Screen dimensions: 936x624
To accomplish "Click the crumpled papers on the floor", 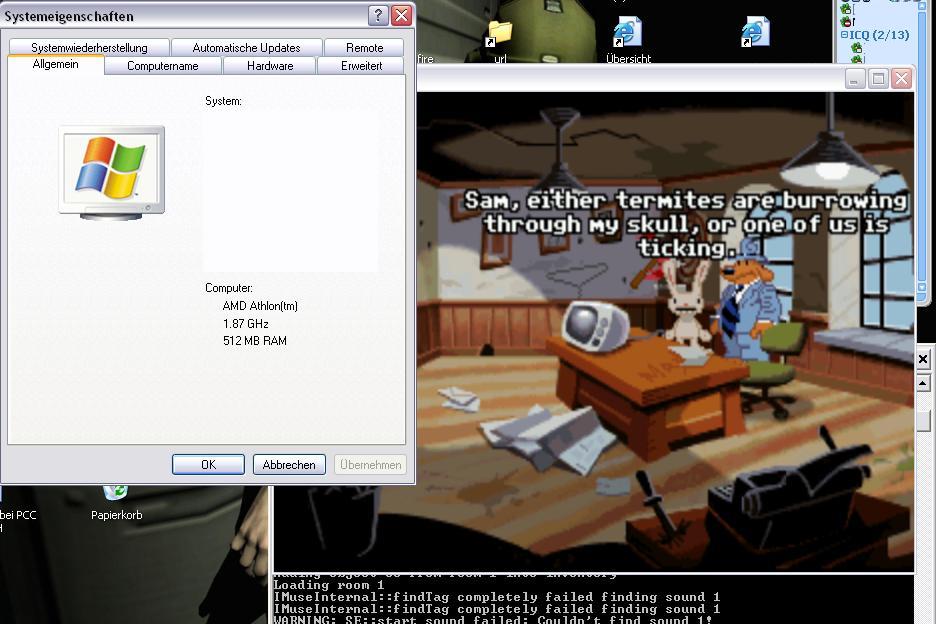I will 546,439.
